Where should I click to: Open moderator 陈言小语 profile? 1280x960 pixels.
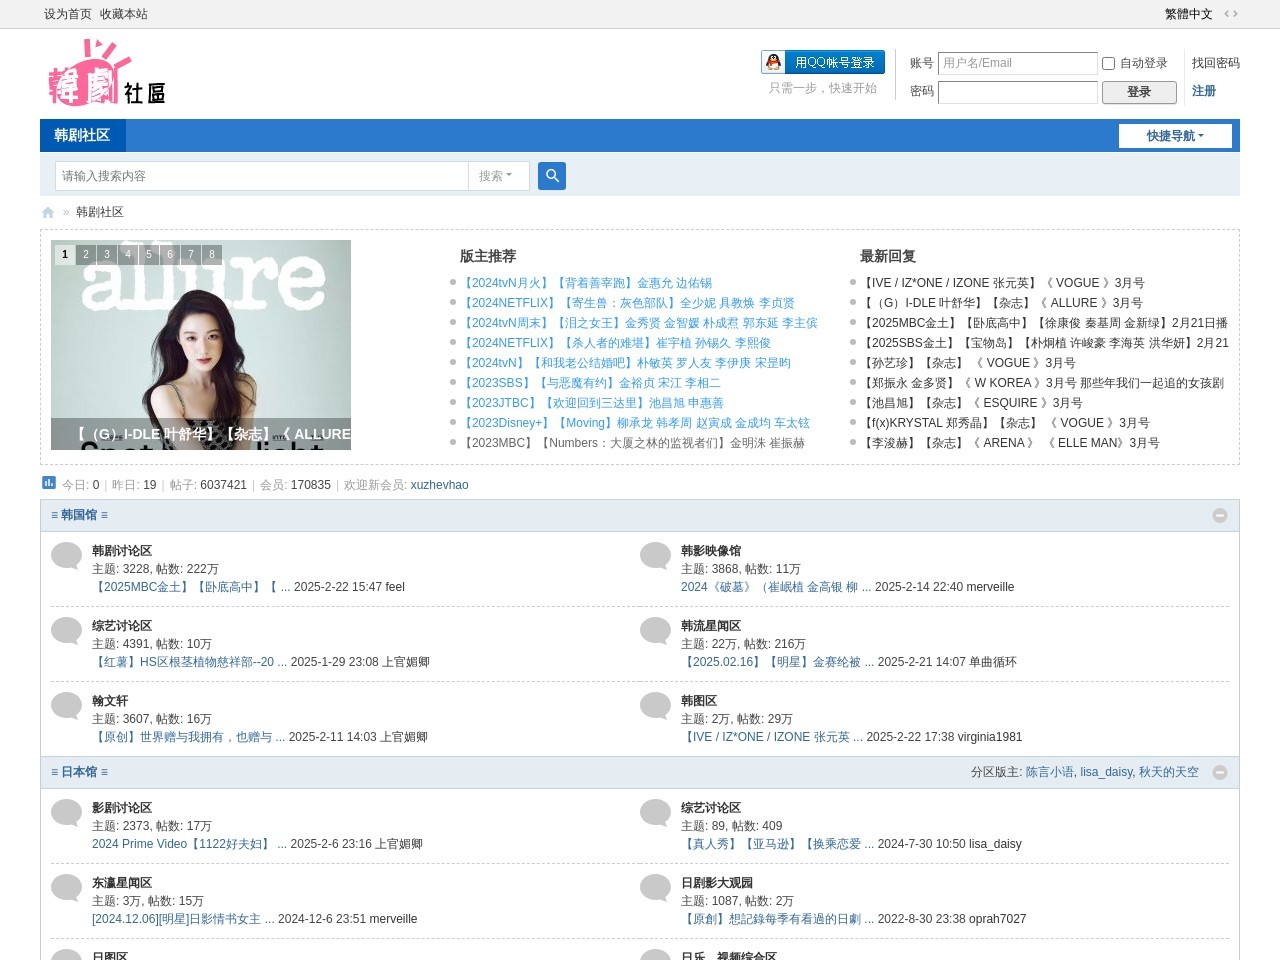coord(1049,772)
